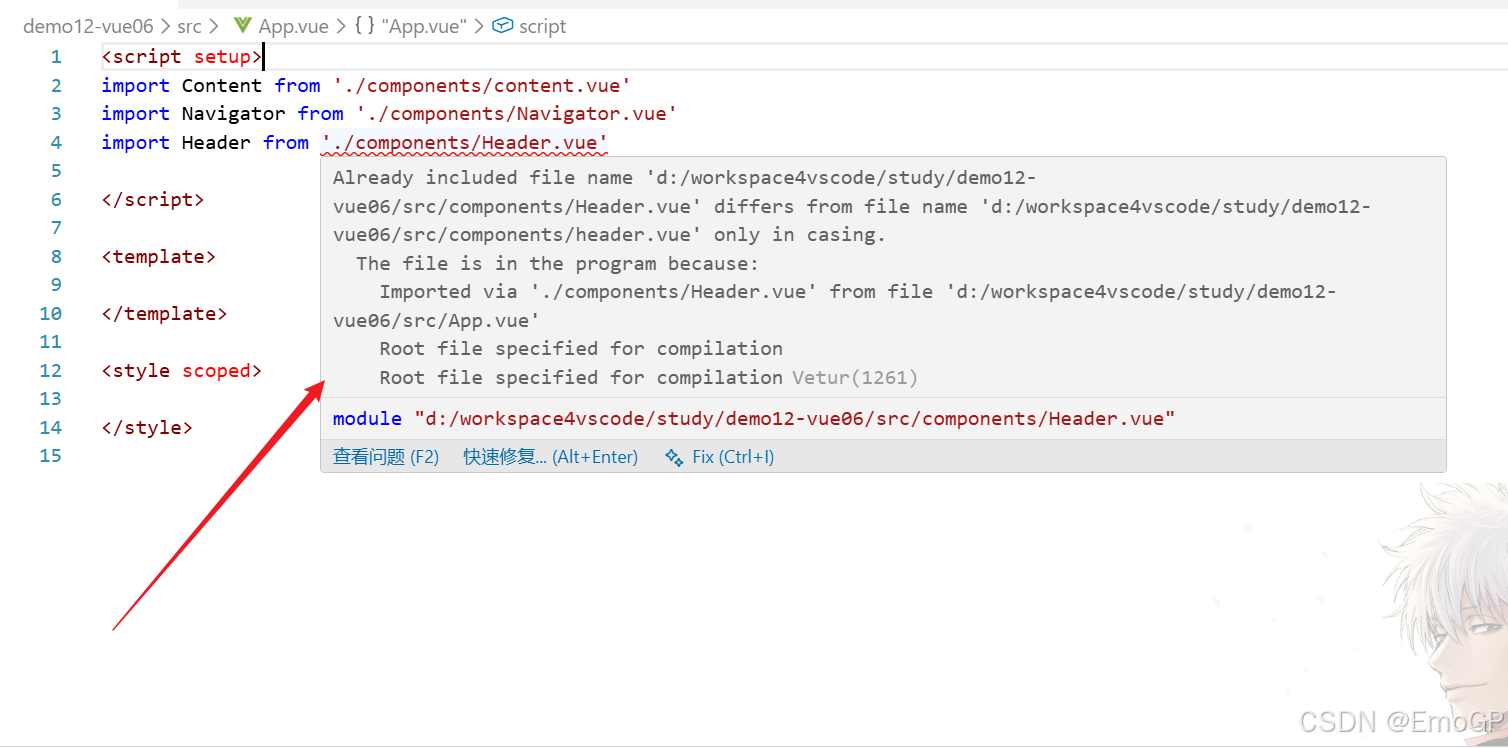The height and width of the screenshot is (748, 1508).
Task: Click the word Navigator in line 3
Action: [233, 114]
